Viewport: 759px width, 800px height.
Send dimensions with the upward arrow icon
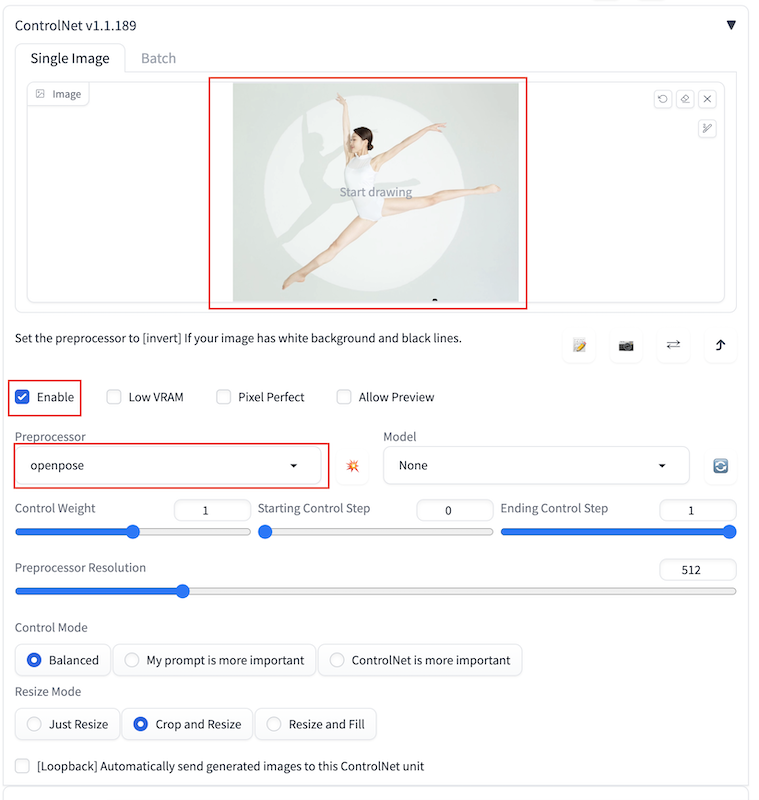click(720, 345)
